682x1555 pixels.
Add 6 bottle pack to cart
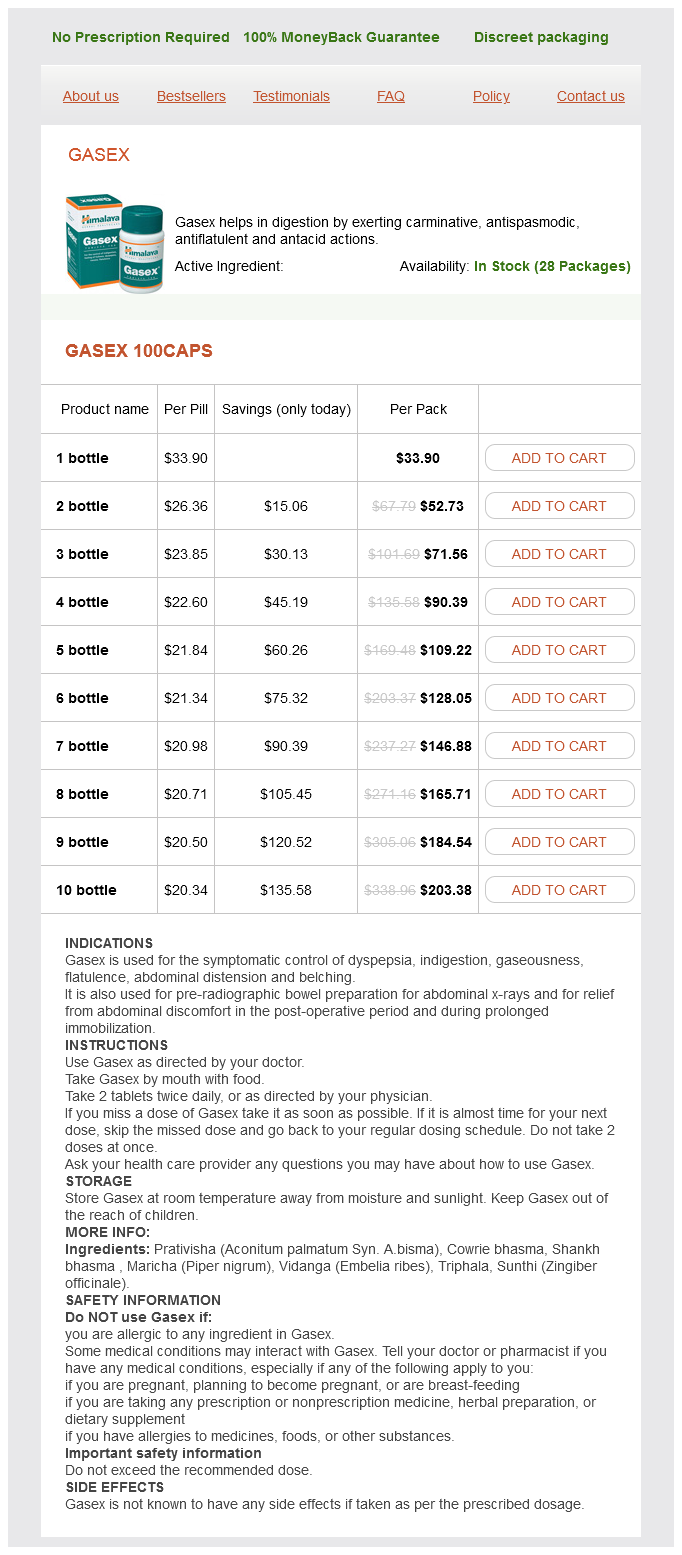tap(559, 698)
